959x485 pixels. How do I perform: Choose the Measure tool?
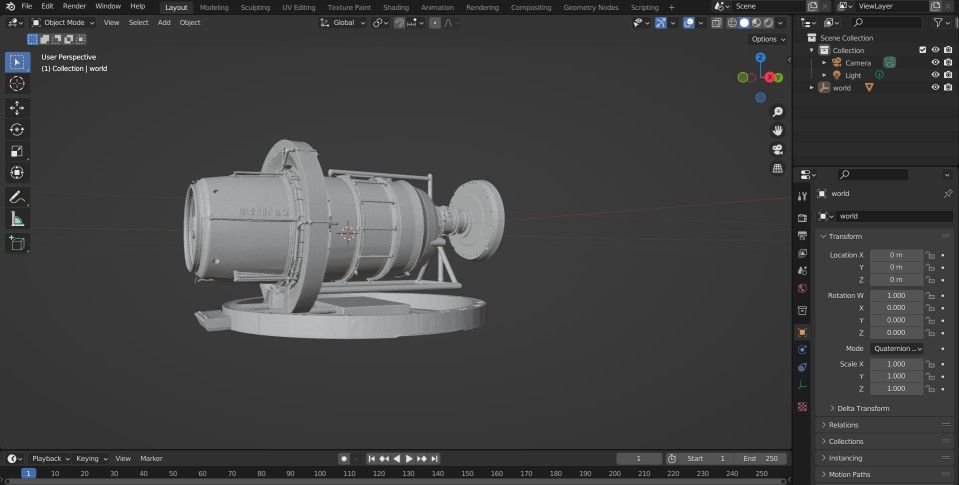tap(17, 219)
